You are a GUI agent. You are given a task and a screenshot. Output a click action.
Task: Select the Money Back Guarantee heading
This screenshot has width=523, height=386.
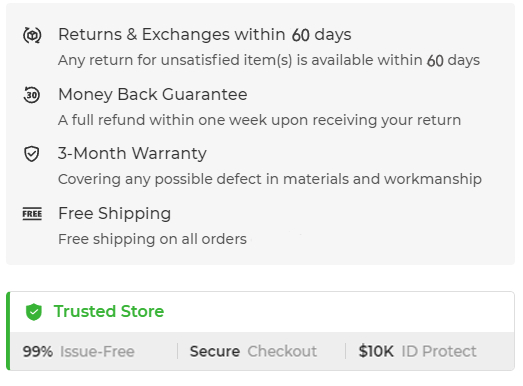[153, 94]
